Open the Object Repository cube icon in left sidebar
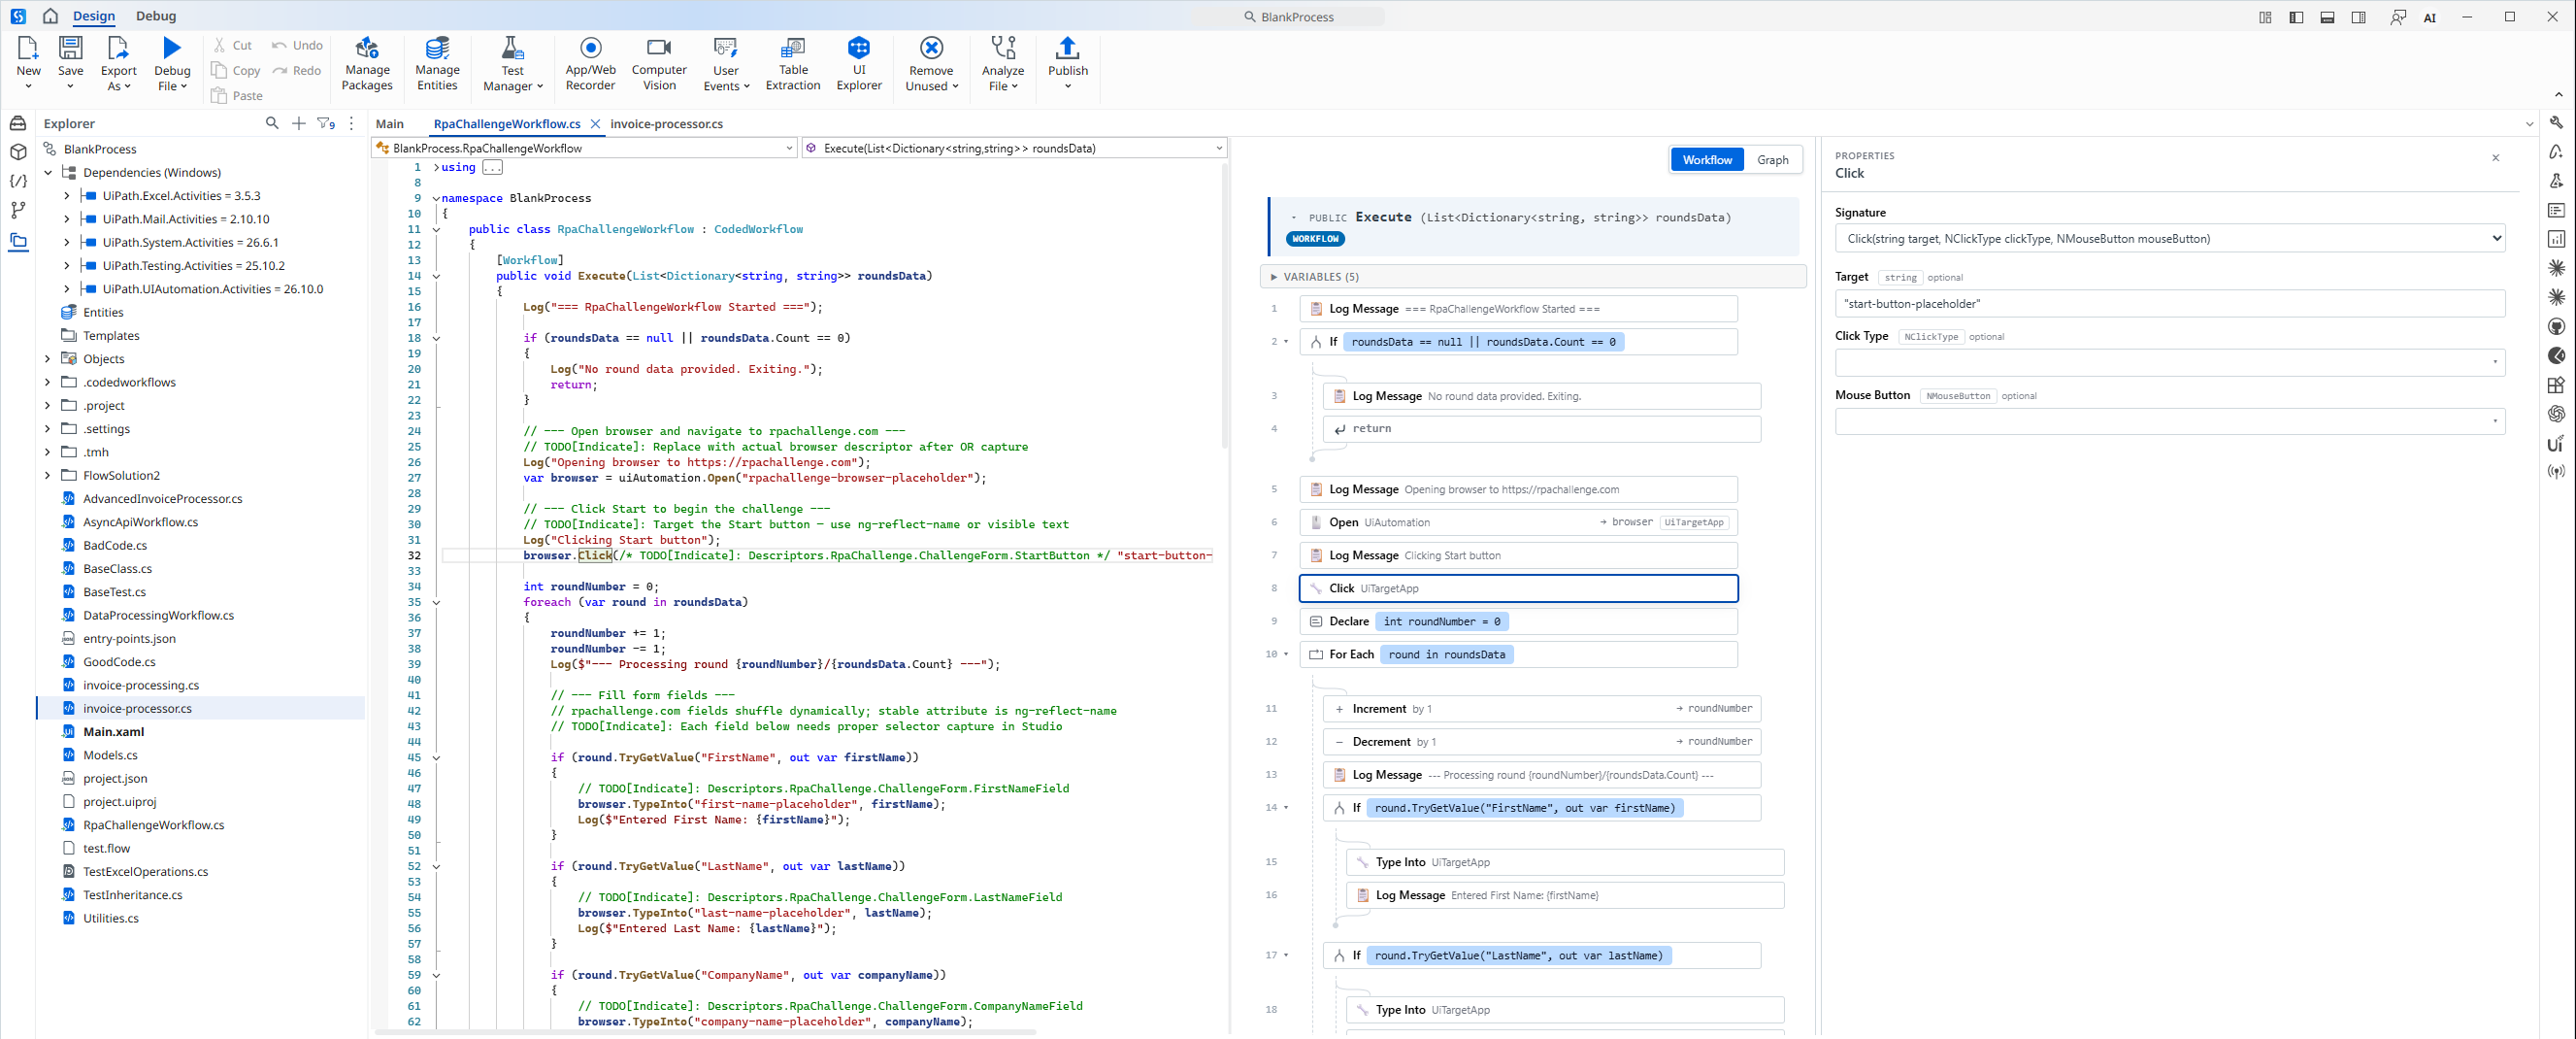Viewport: 2576px width, 1039px height. [18, 152]
